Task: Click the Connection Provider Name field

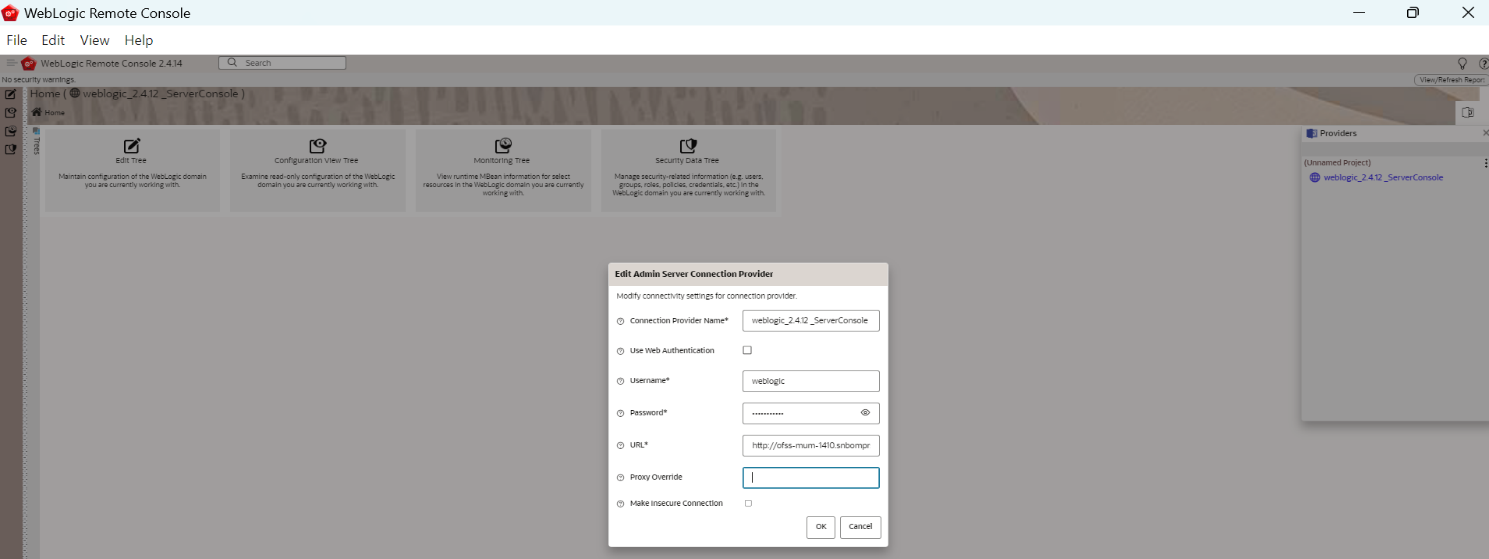Action: [x=811, y=320]
